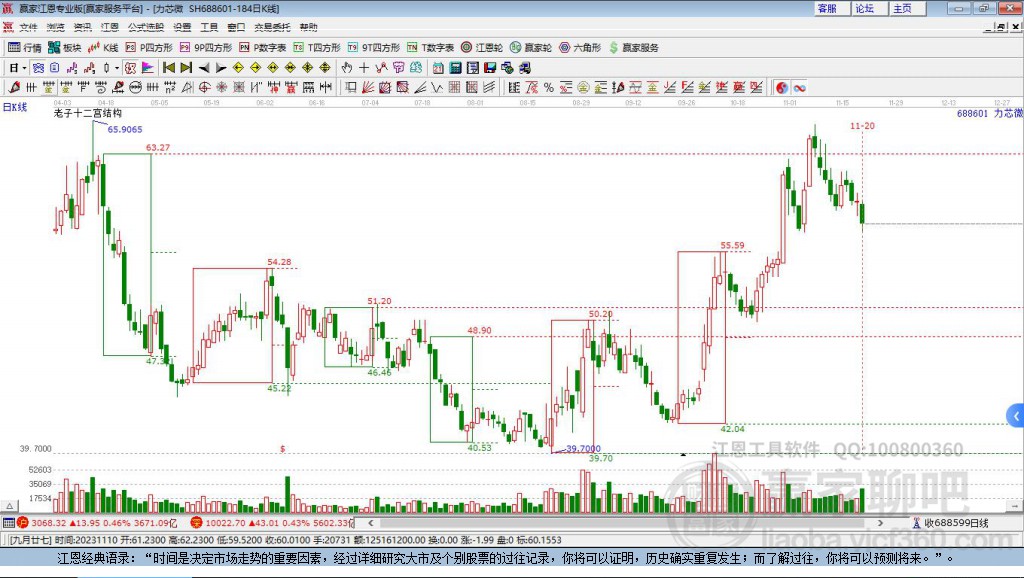Open the 设置 menu
1024x578 pixels.
pos(182,27)
